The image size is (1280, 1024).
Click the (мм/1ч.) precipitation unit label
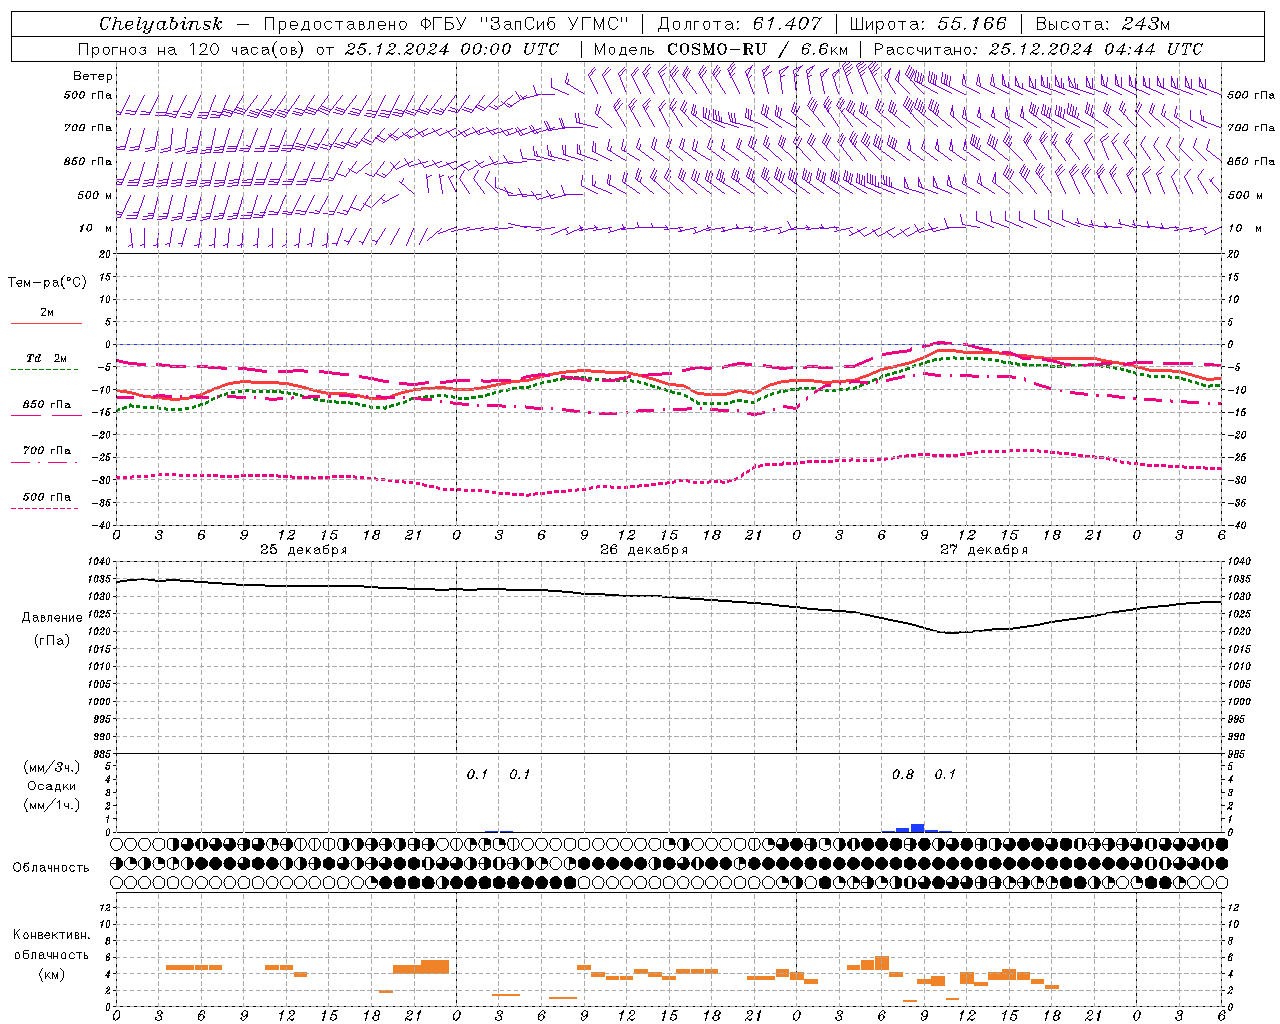52,805
